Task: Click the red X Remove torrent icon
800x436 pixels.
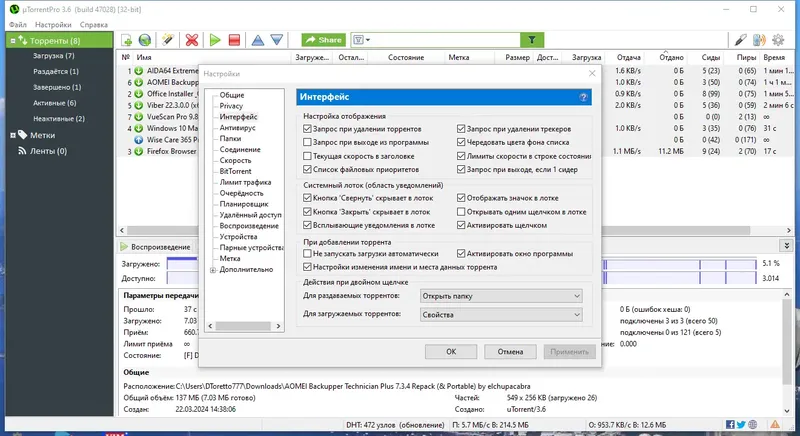Action: [x=192, y=40]
